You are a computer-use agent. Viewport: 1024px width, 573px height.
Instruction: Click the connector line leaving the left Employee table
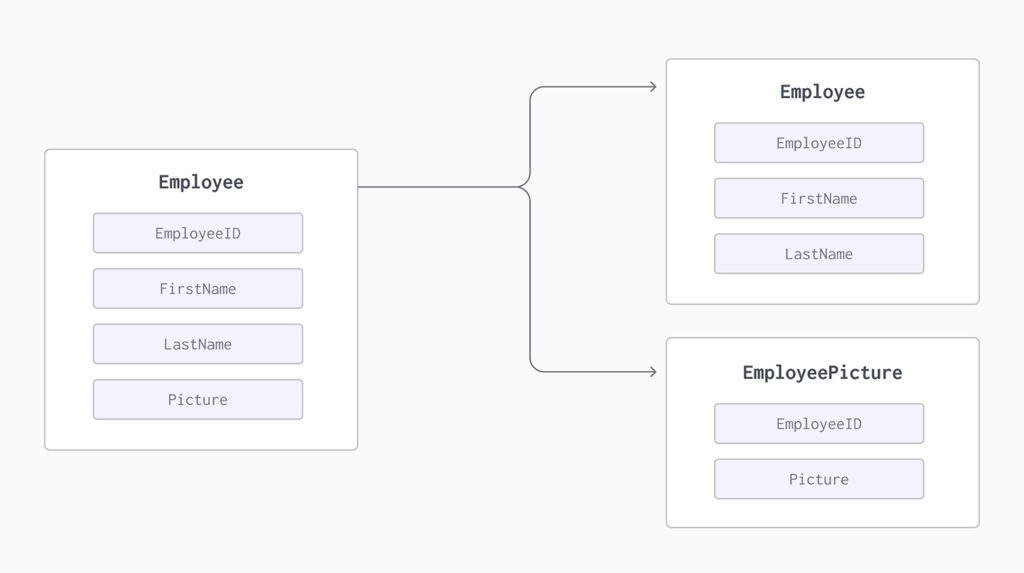[x=438, y=187]
